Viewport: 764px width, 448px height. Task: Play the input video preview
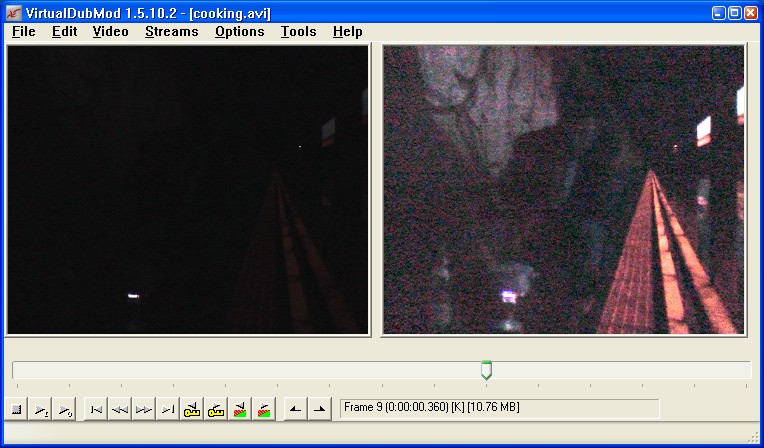tap(40, 409)
